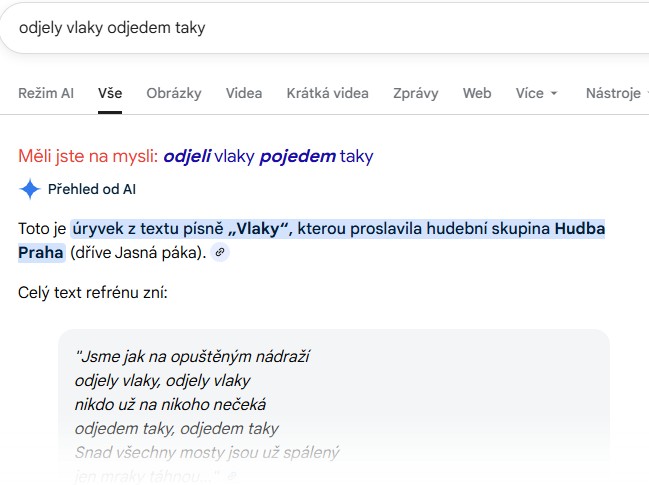649x485 pixels.
Task: Click the highlighted text mentioning the song „Vlaky“
Action: tap(180, 229)
